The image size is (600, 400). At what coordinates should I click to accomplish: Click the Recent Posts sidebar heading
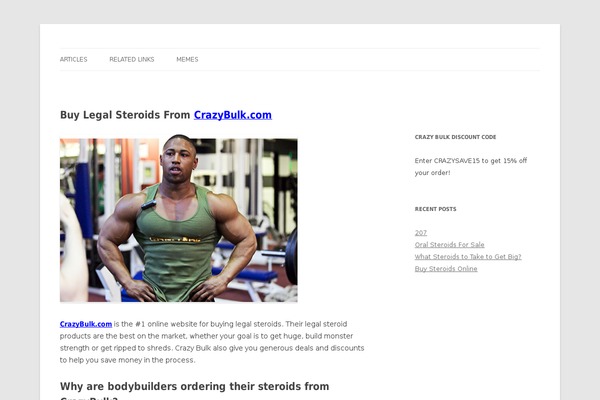tap(435, 209)
